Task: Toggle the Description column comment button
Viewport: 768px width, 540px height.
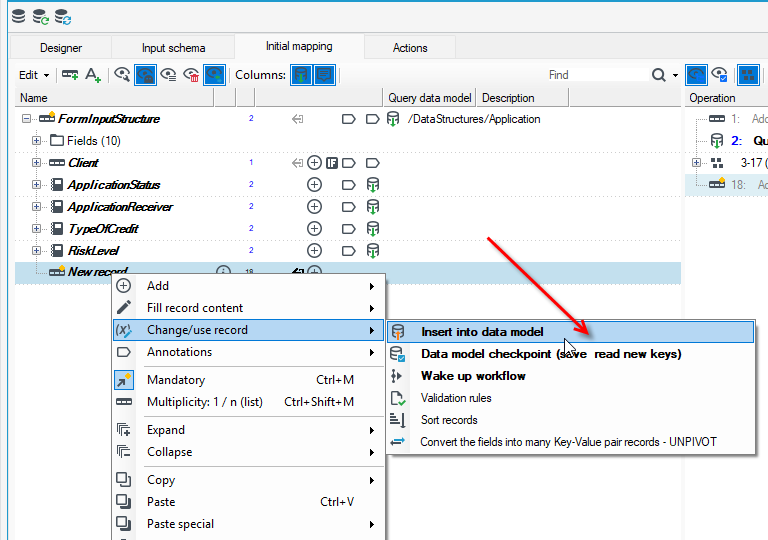Action: (x=324, y=75)
